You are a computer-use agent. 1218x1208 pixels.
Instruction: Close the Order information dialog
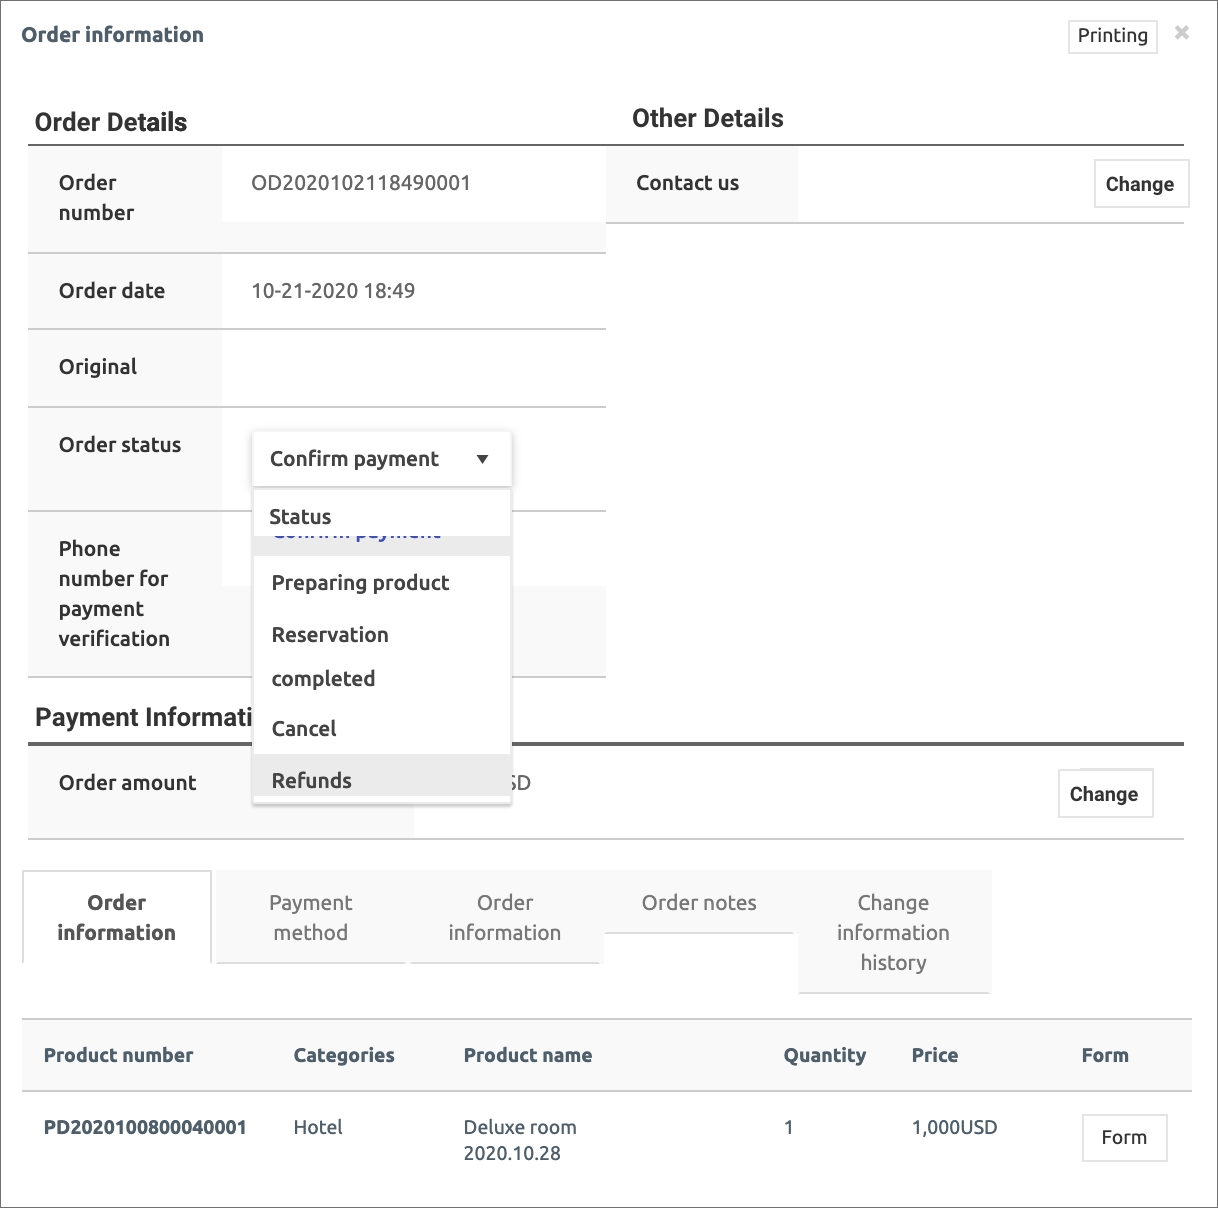pos(1182,33)
